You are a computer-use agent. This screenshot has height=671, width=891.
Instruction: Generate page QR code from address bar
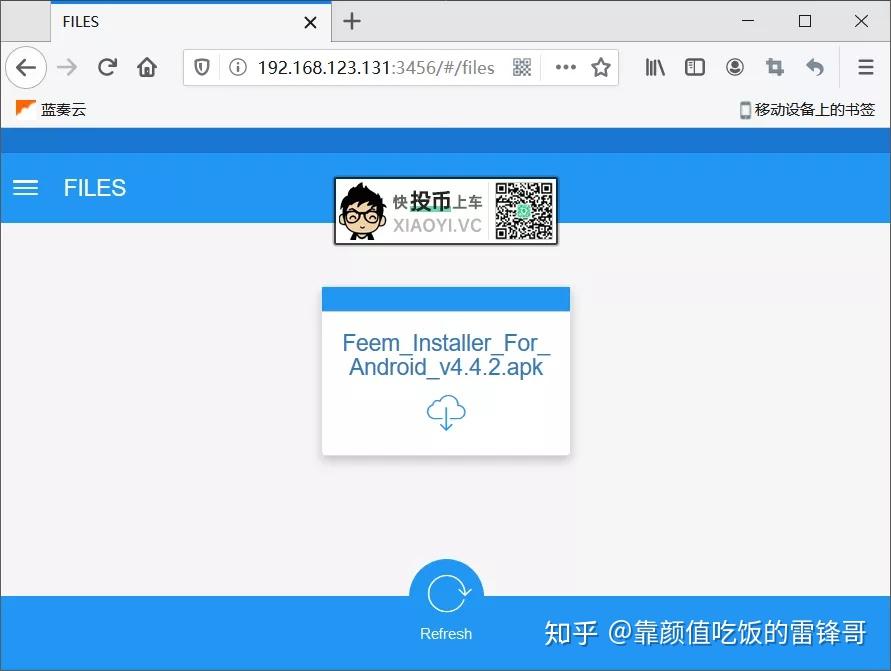(x=522, y=68)
